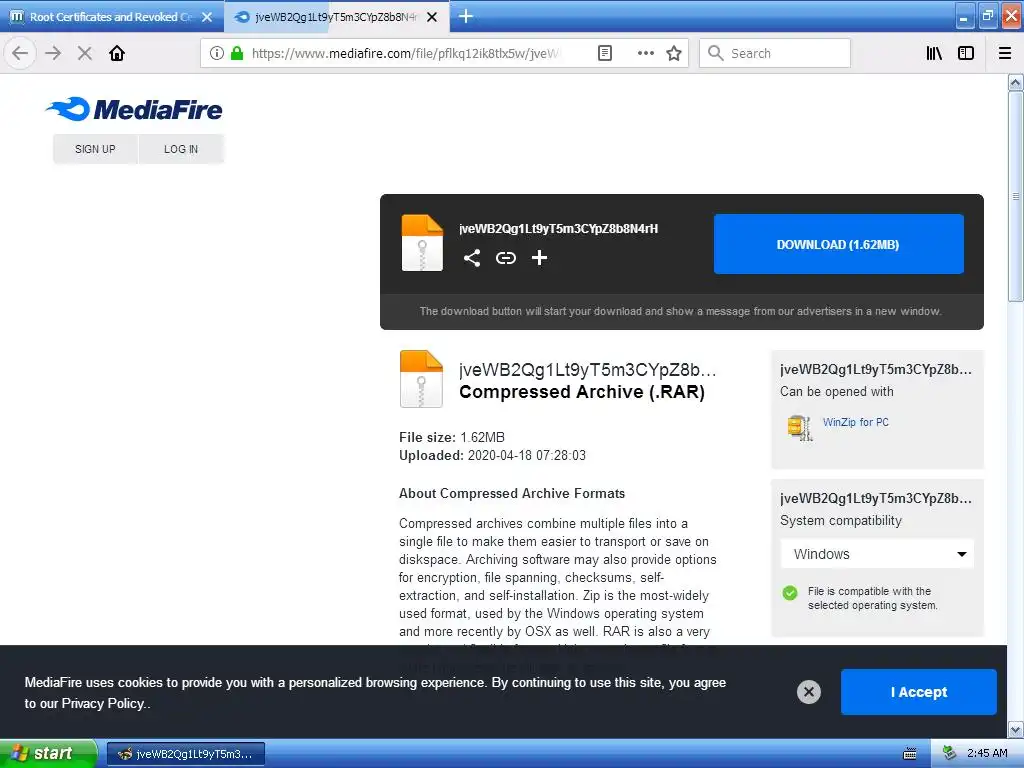The height and width of the screenshot is (768, 1024).
Task: Click the 2:45 AM clock
Action: (x=987, y=753)
